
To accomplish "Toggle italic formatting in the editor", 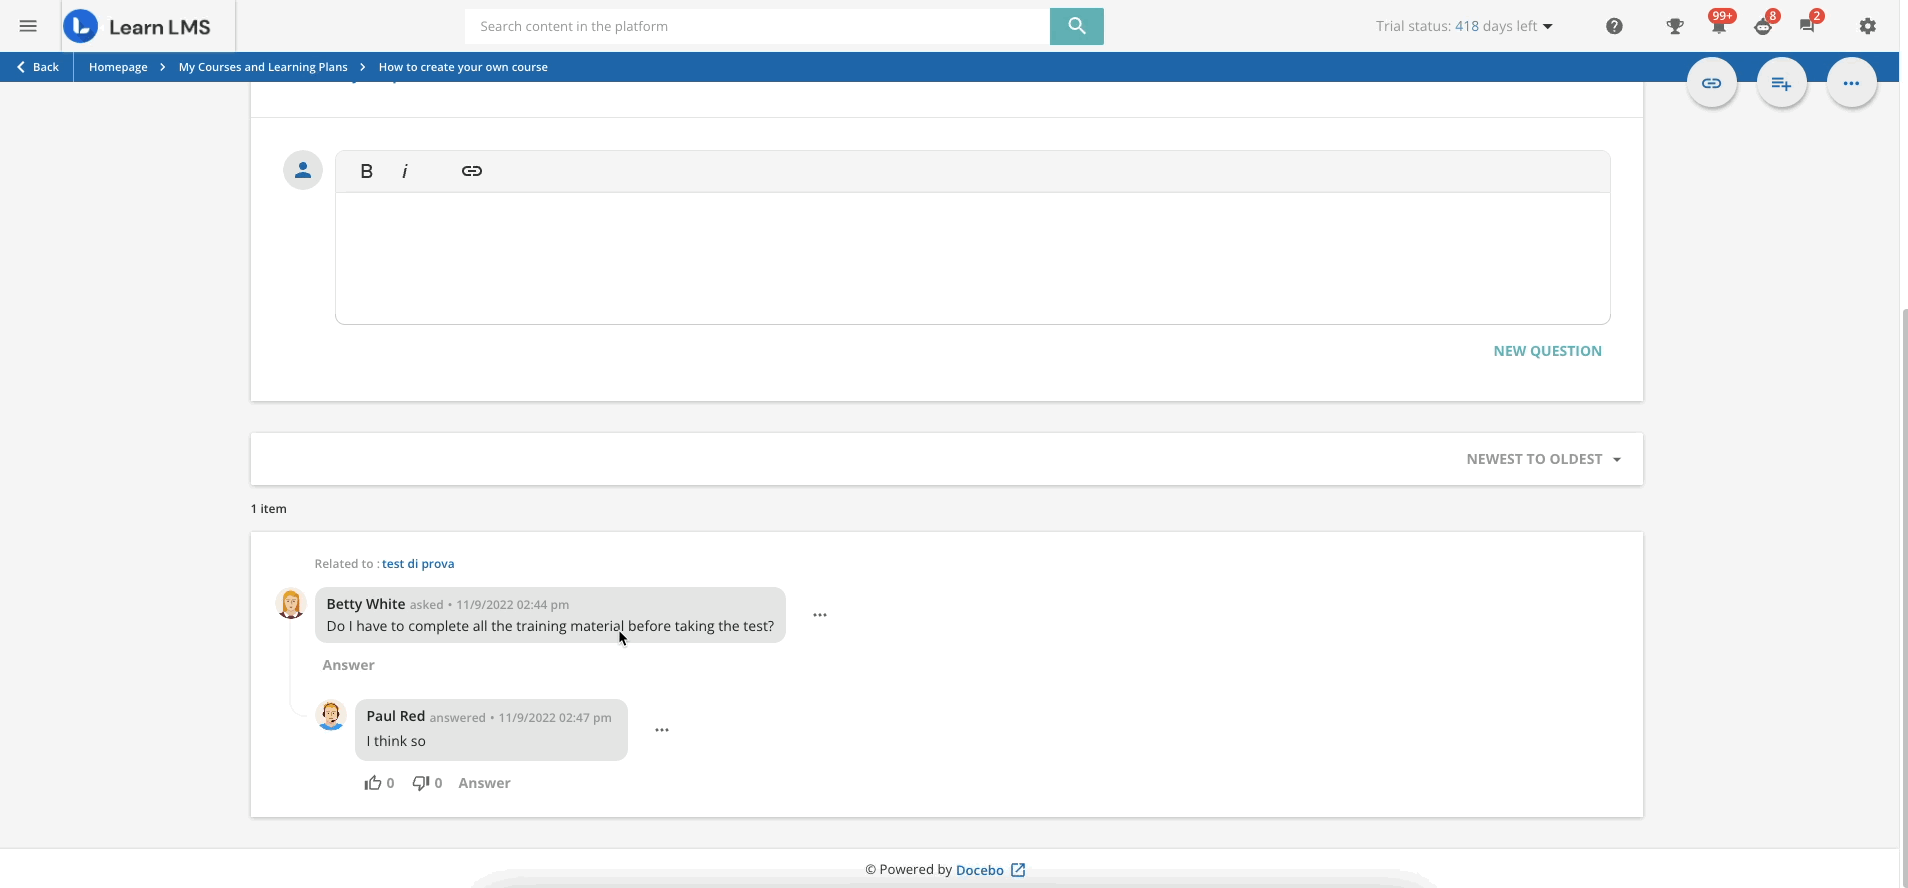I will [405, 171].
